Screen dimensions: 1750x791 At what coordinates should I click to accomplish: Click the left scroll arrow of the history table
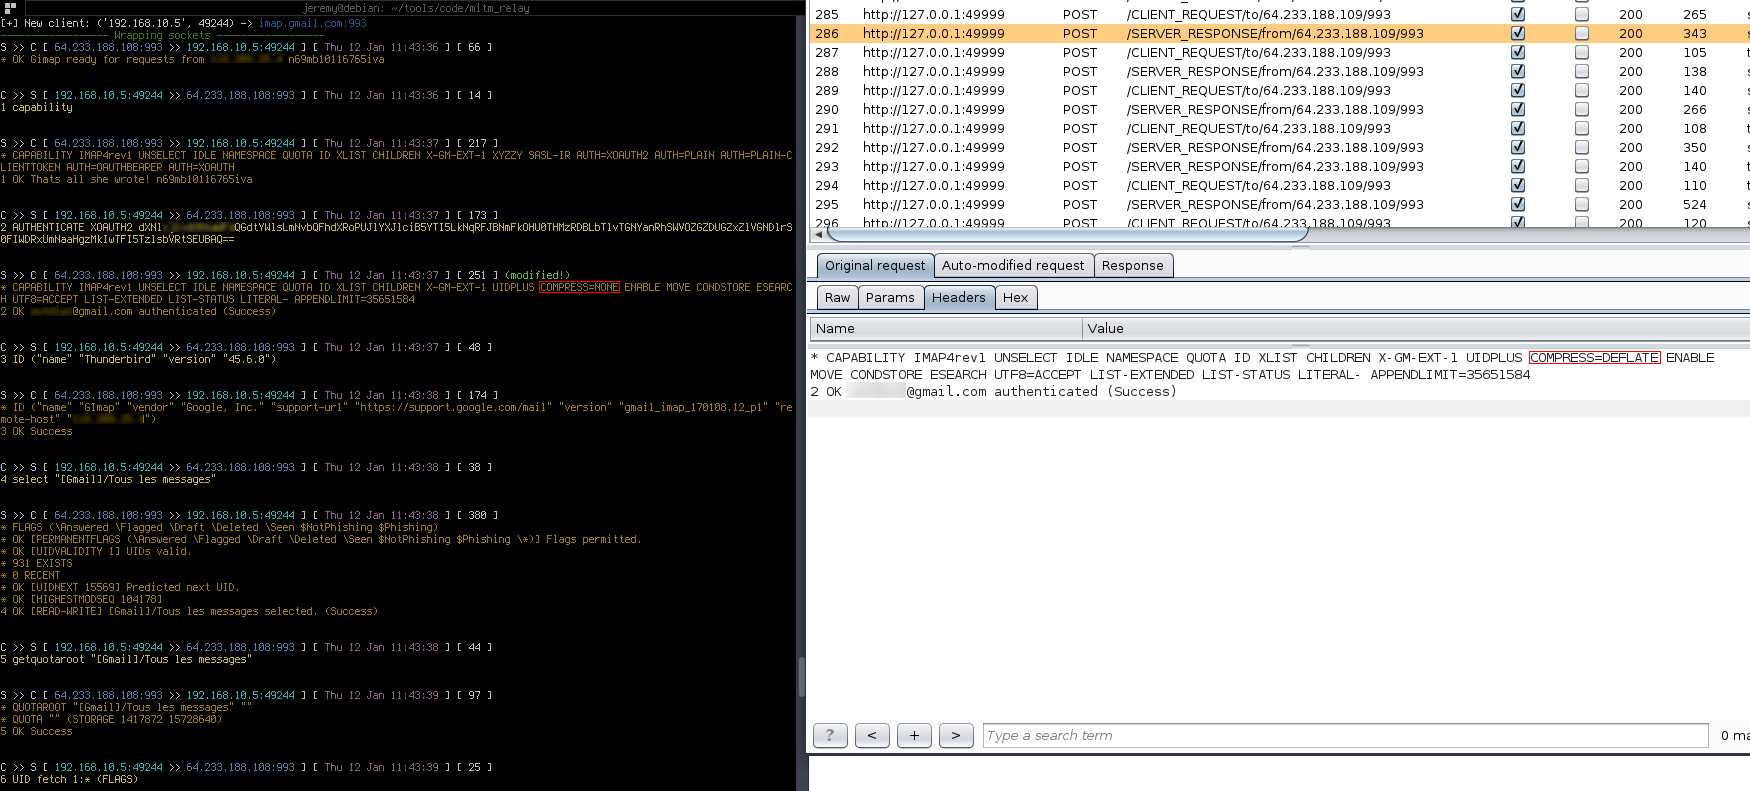tap(820, 234)
